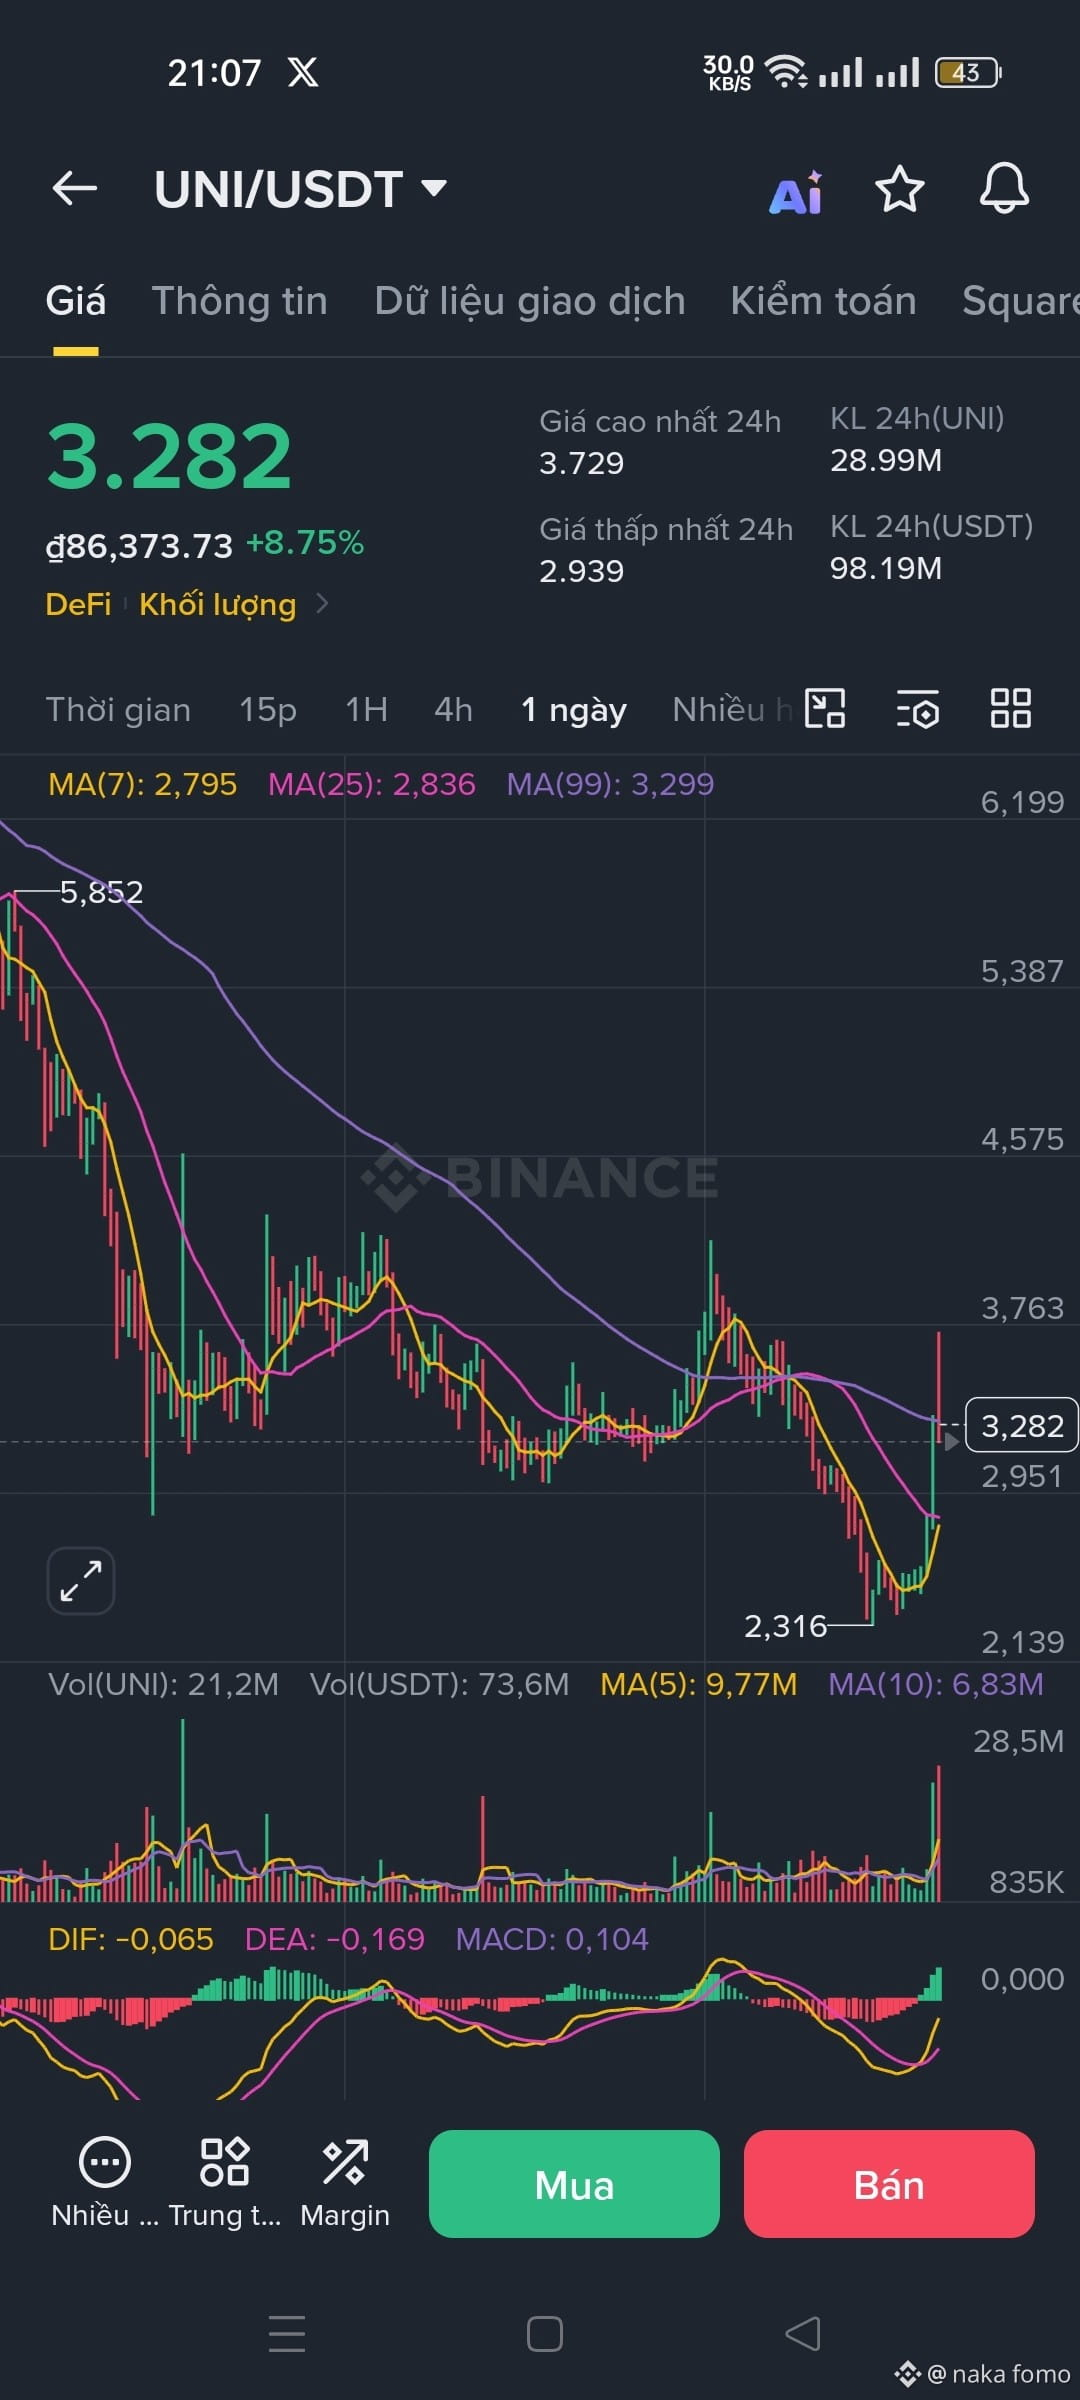Open Margin trading
The image size is (1080, 2400).
pos(345,2183)
